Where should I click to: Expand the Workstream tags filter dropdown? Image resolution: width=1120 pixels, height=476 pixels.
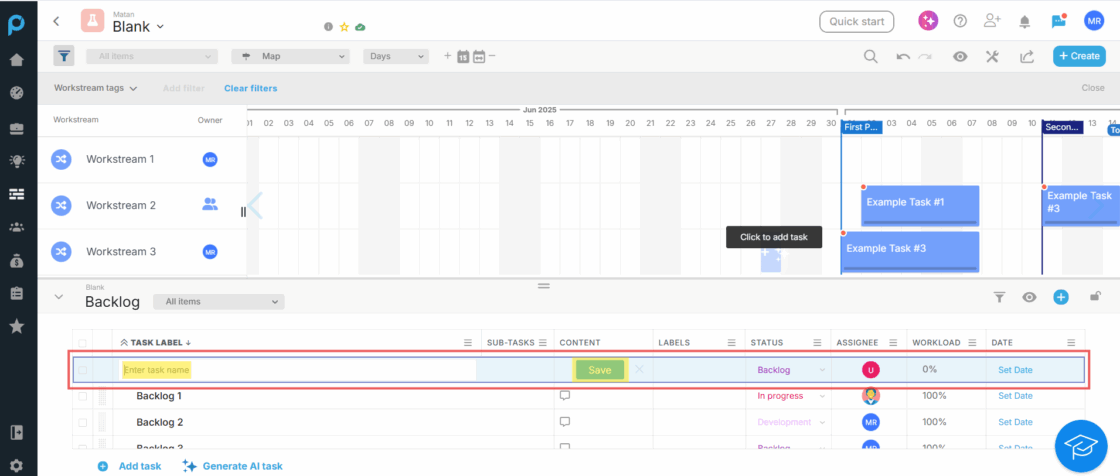tap(95, 88)
